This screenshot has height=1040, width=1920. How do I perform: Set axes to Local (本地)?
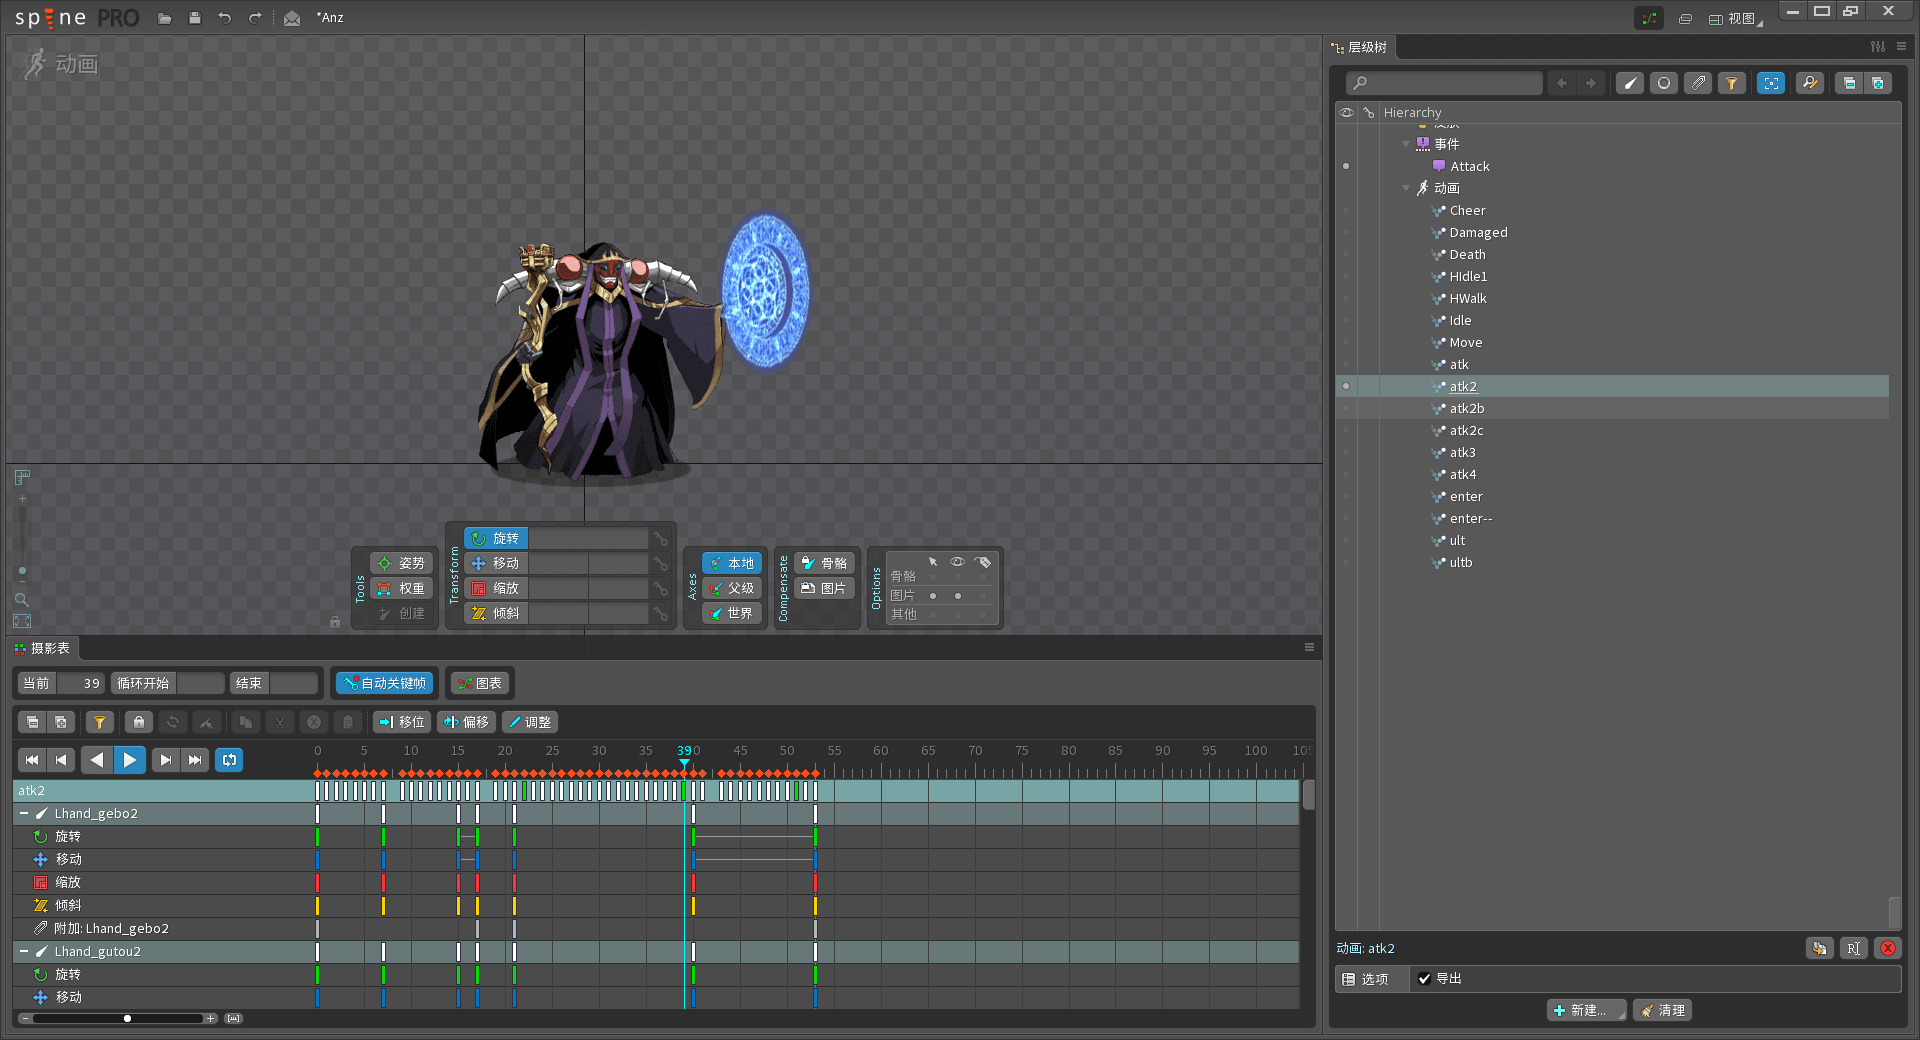click(732, 563)
